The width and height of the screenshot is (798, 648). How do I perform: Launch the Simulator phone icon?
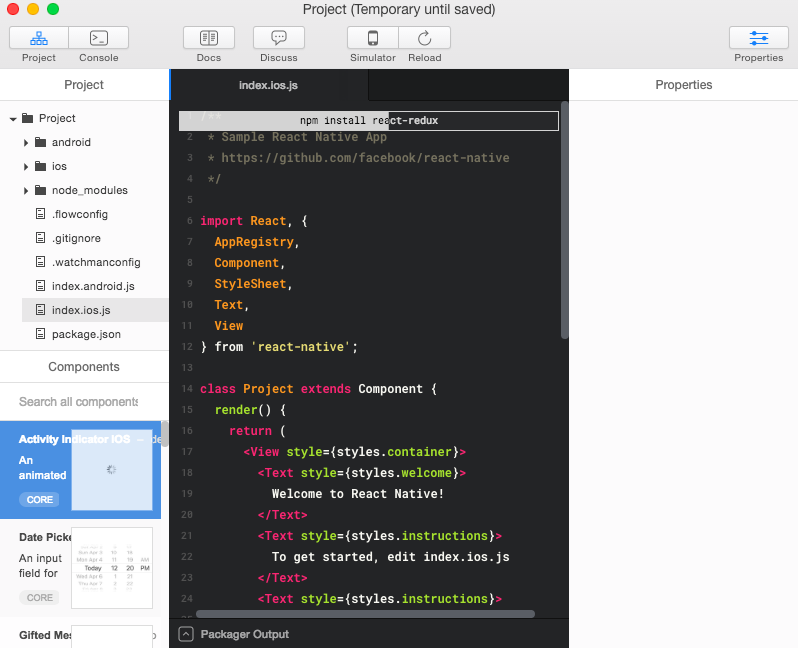[x=373, y=38]
